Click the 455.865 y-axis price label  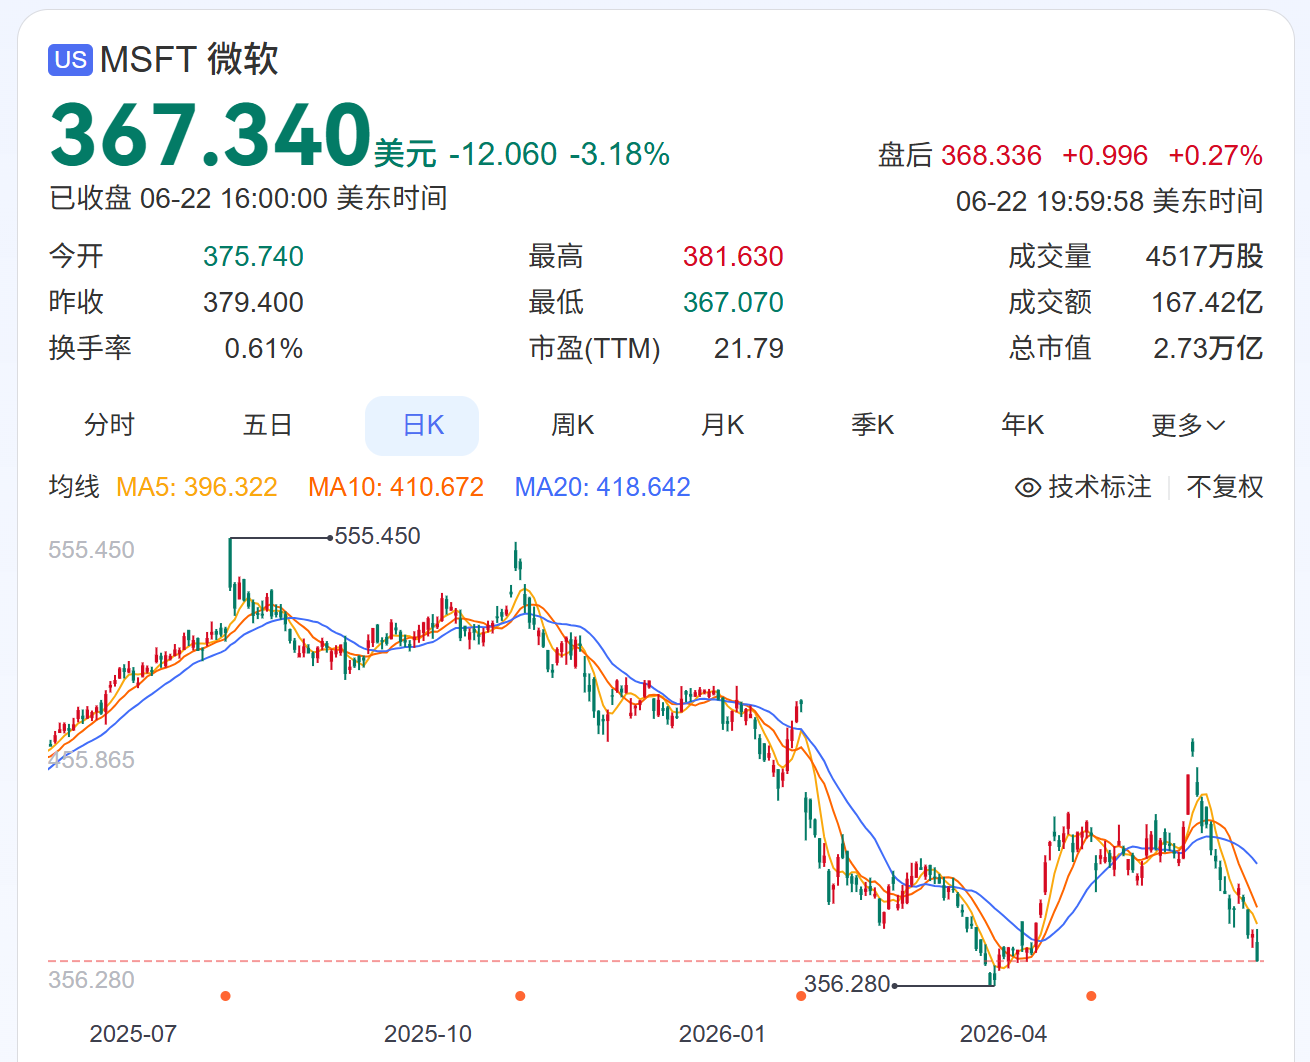[92, 760]
